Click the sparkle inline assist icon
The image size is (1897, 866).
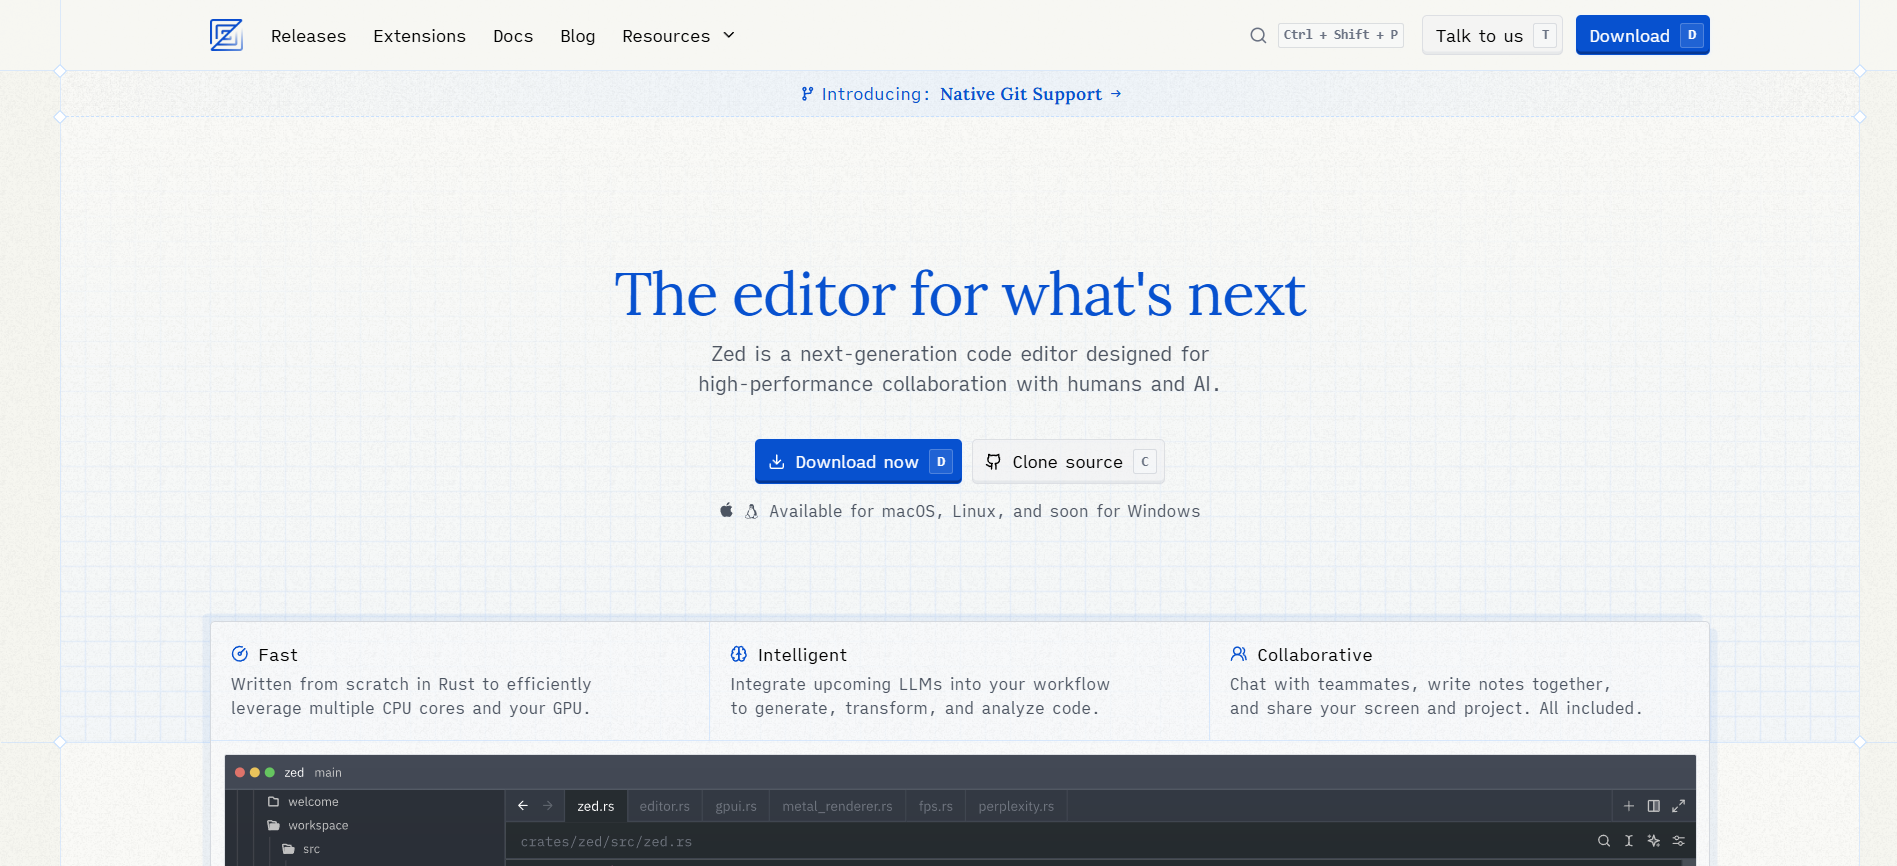coord(1654,841)
